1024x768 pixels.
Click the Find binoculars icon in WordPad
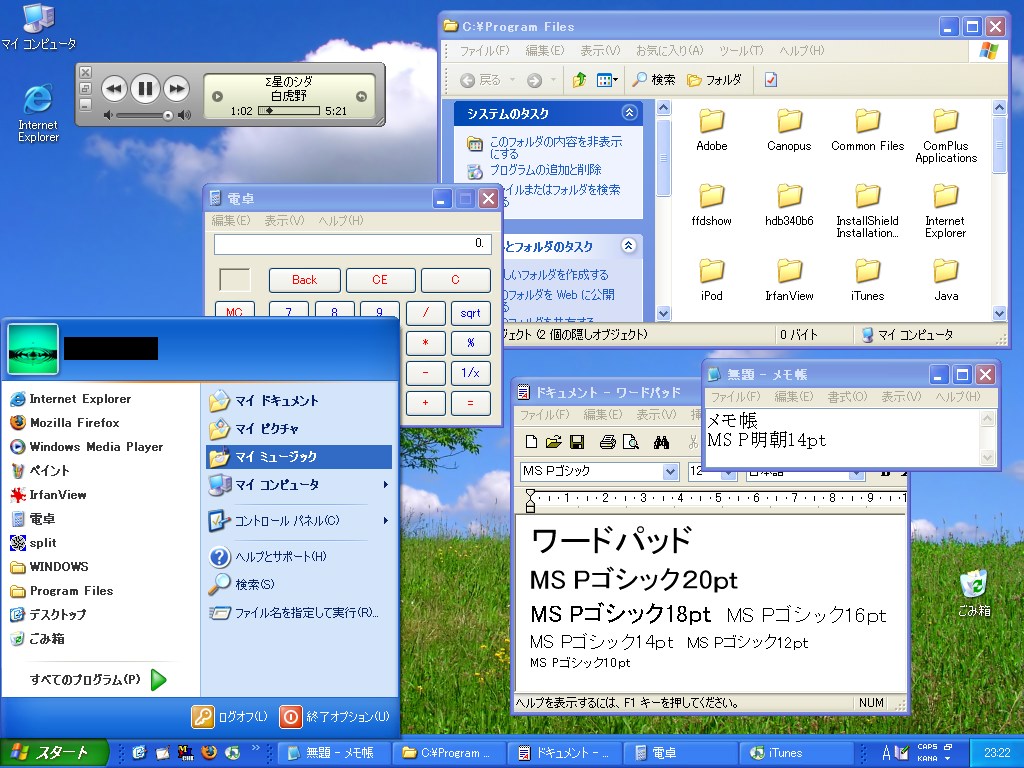(x=661, y=442)
